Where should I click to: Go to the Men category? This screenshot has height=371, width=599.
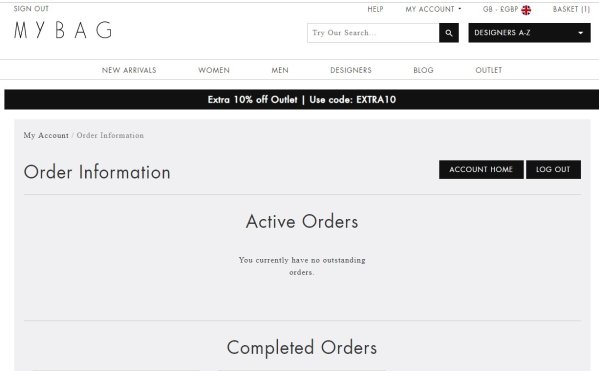pyautogui.click(x=280, y=70)
